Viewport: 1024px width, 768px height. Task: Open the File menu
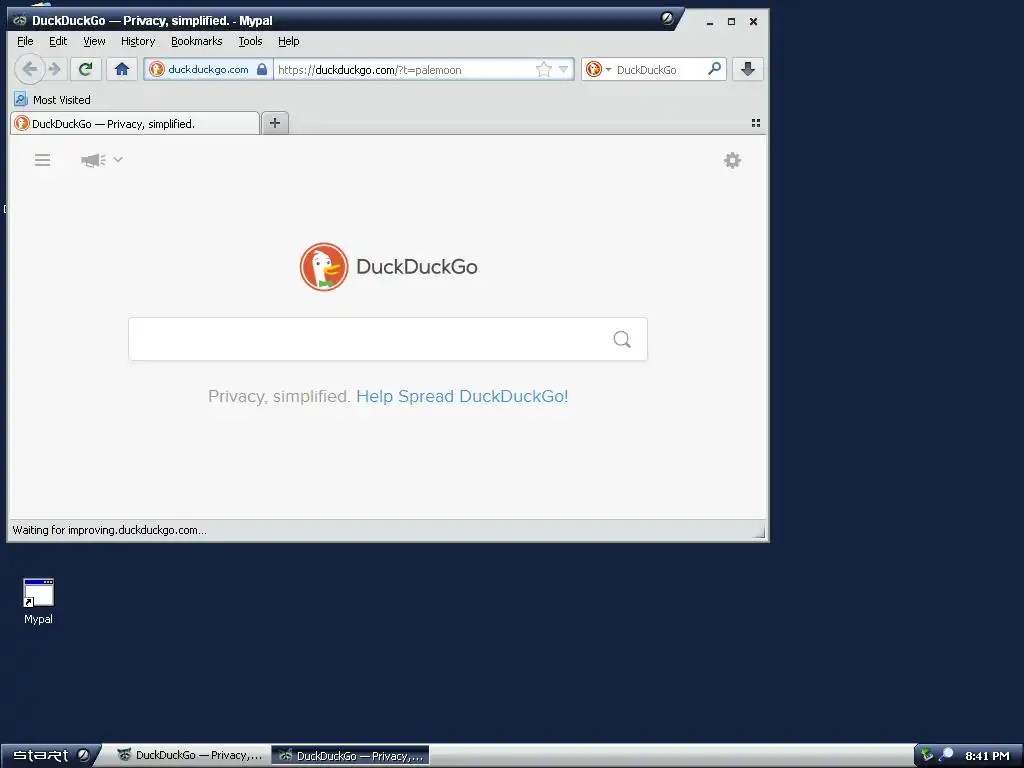(x=25, y=41)
